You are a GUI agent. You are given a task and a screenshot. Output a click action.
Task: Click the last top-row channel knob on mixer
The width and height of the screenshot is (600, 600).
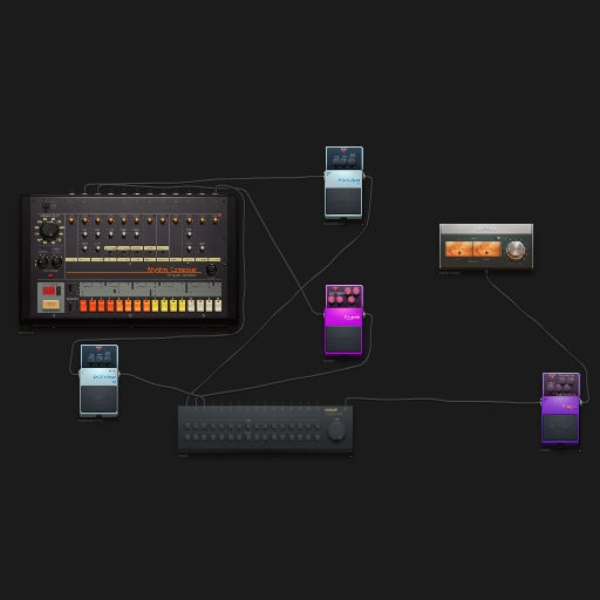click(317, 426)
